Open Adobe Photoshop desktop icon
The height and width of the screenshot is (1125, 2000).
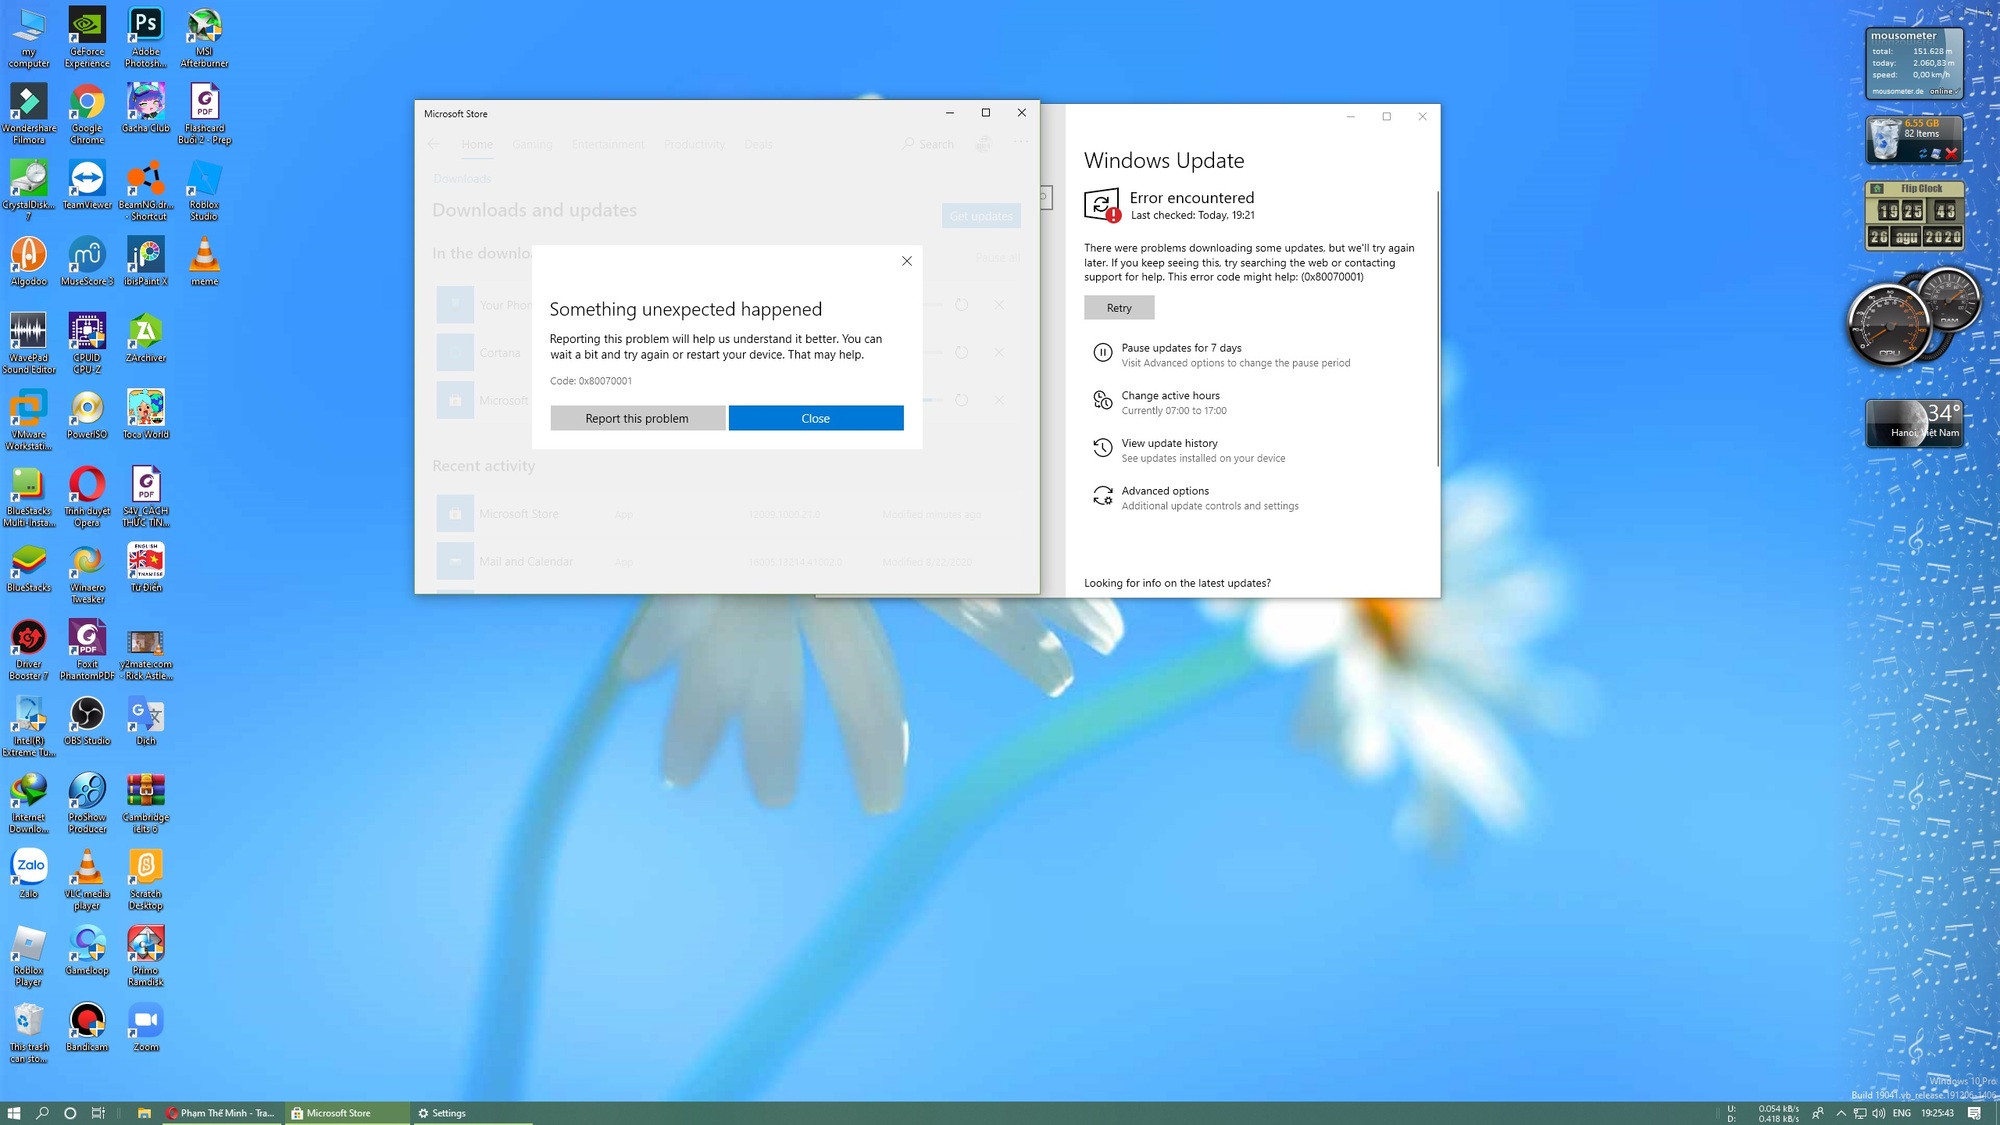pyautogui.click(x=146, y=38)
